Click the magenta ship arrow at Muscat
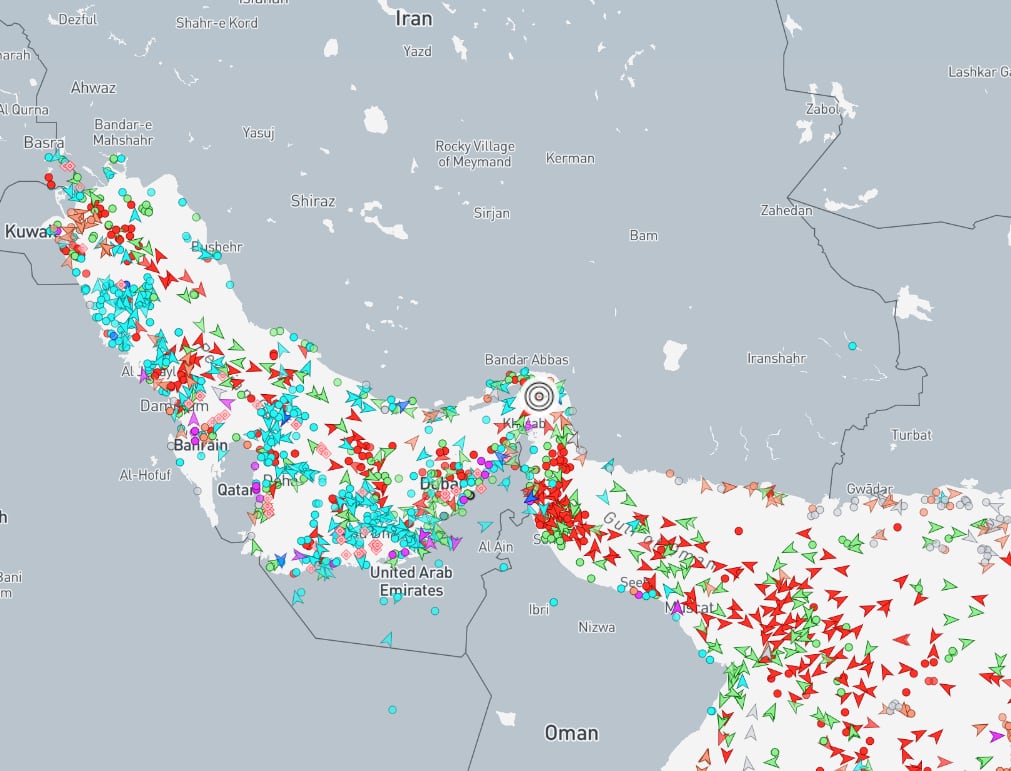Image resolution: width=1011 pixels, height=771 pixels. pyautogui.click(x=676, y=607)
